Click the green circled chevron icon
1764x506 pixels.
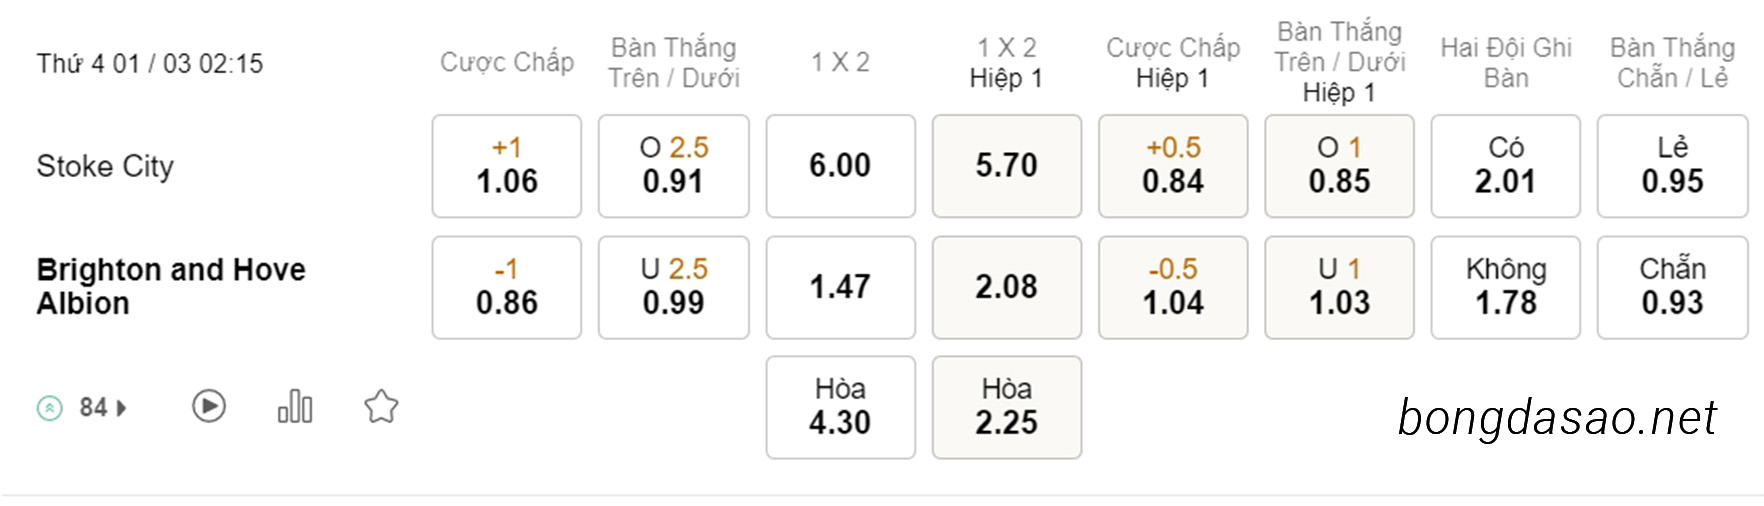(50, 408)
